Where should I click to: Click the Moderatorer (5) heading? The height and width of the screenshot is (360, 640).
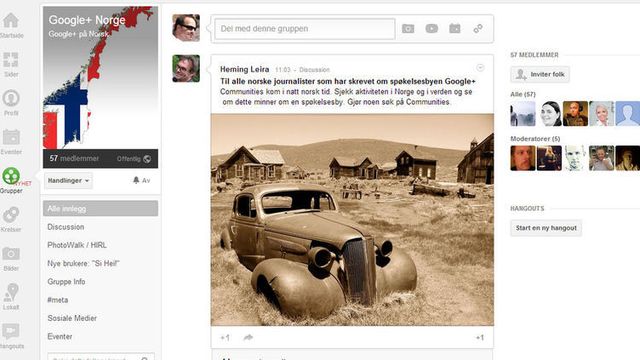point(535,139)
